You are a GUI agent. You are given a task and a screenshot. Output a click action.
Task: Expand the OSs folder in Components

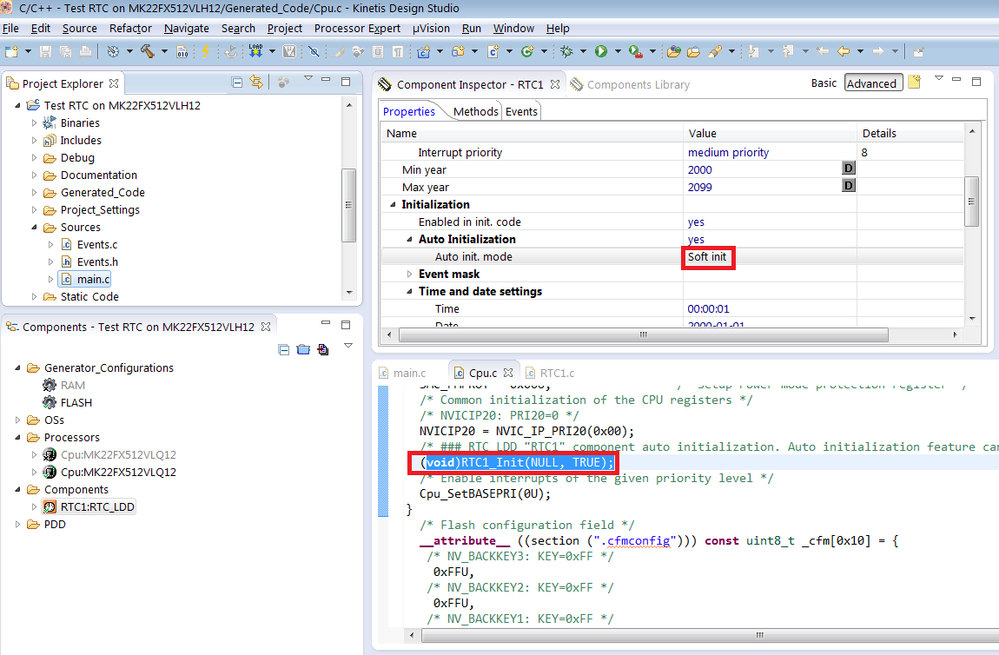pos(18,420)
